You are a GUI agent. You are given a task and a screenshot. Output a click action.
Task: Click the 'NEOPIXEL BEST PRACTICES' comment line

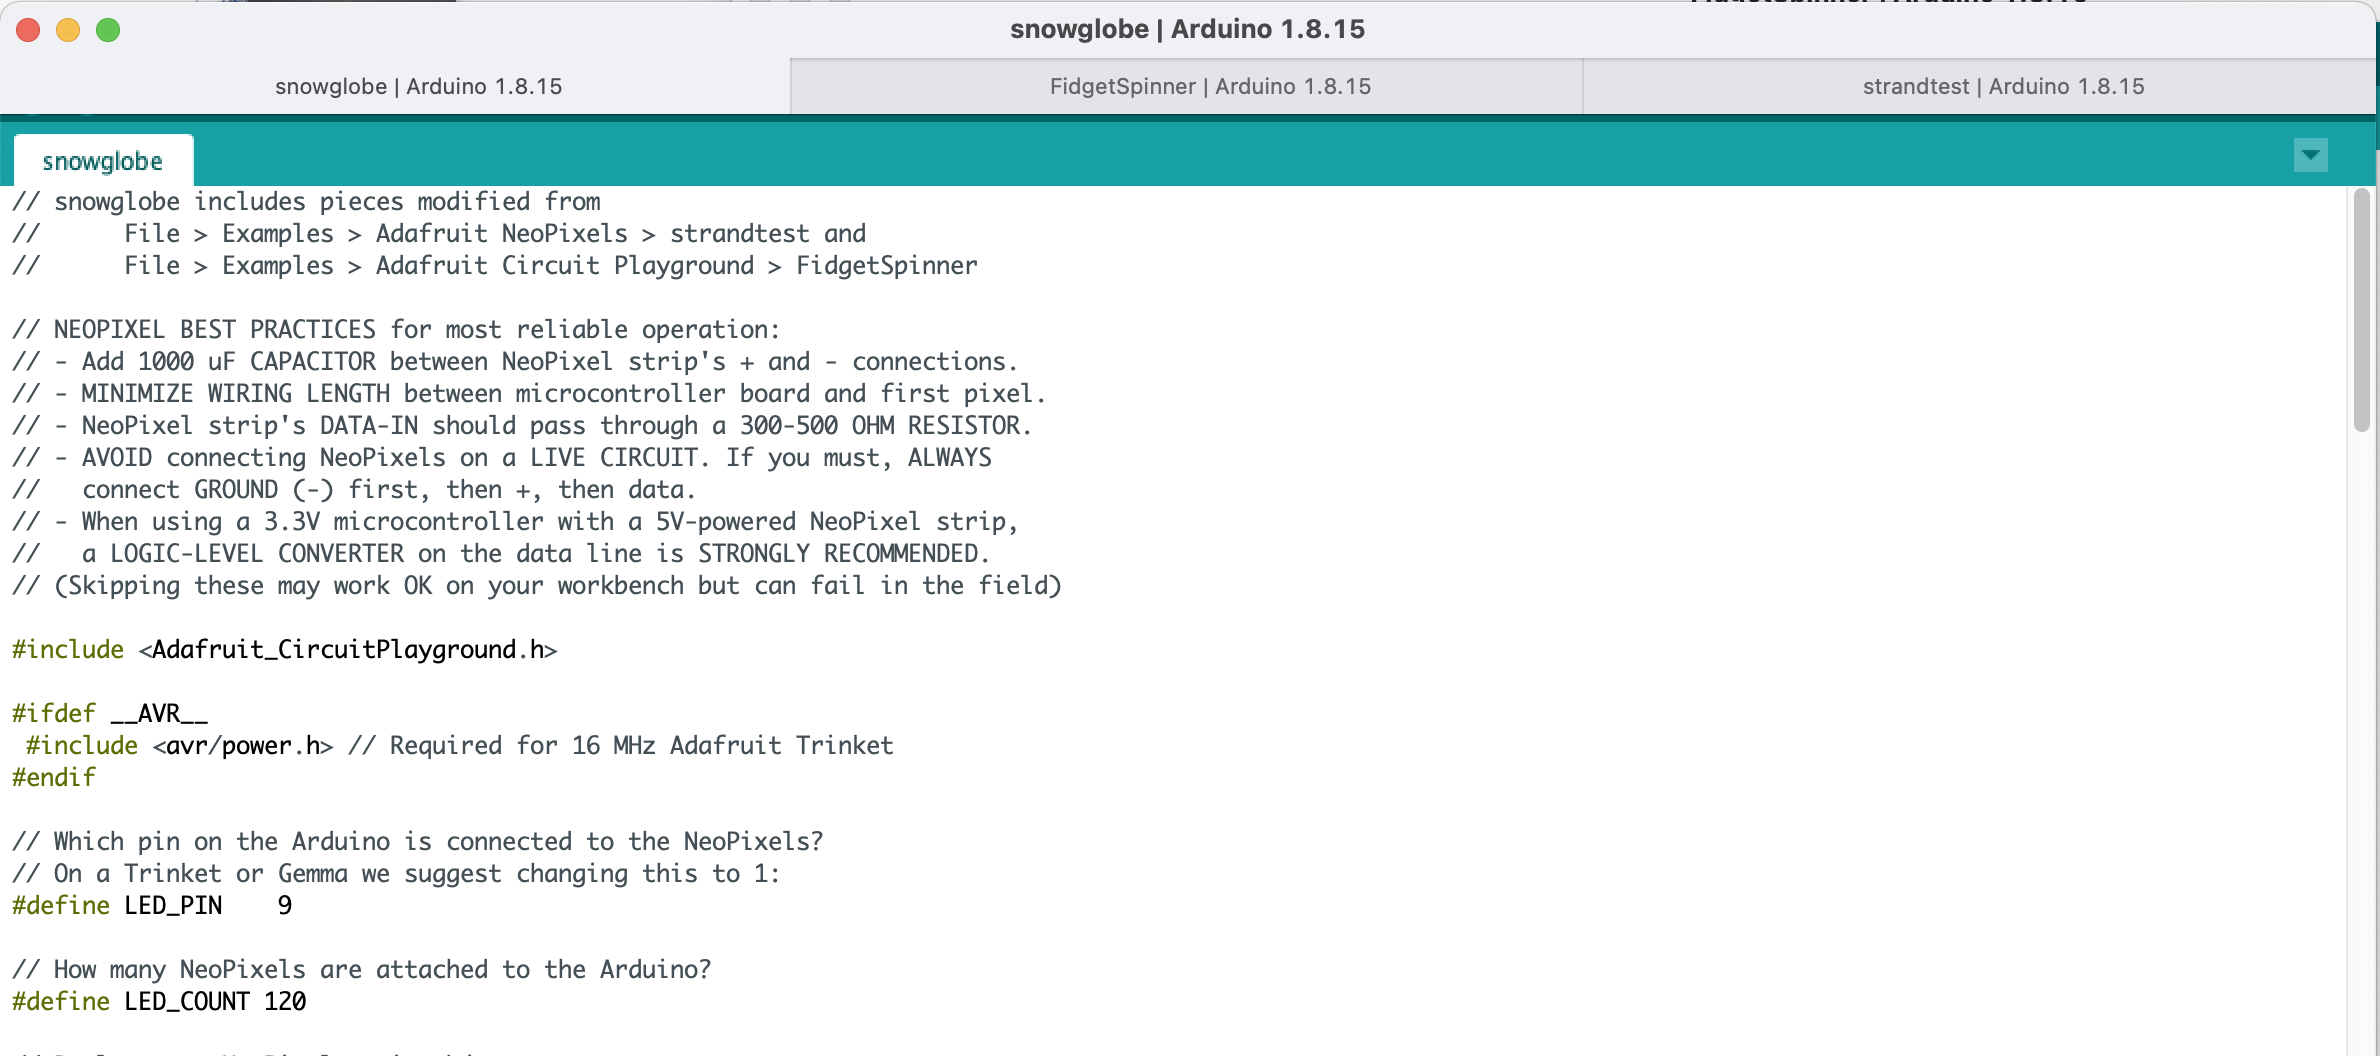pos(396,330)
